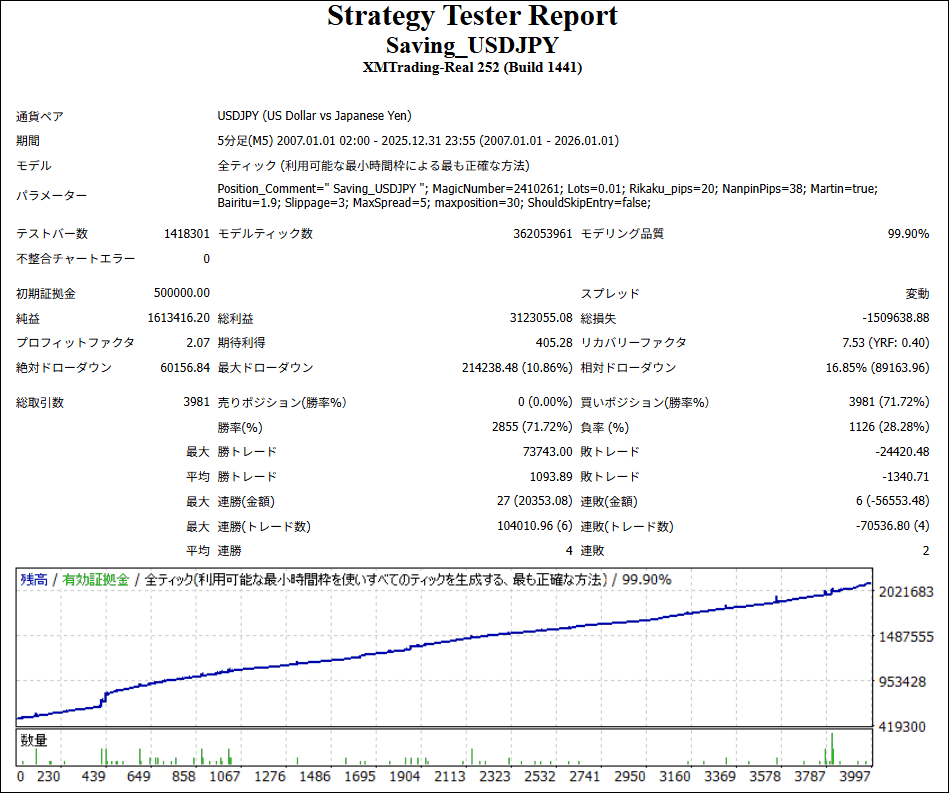Click the Strategy Tester Report title
Image resolution: width=949 pixels, height=793 pixels.
473,17
